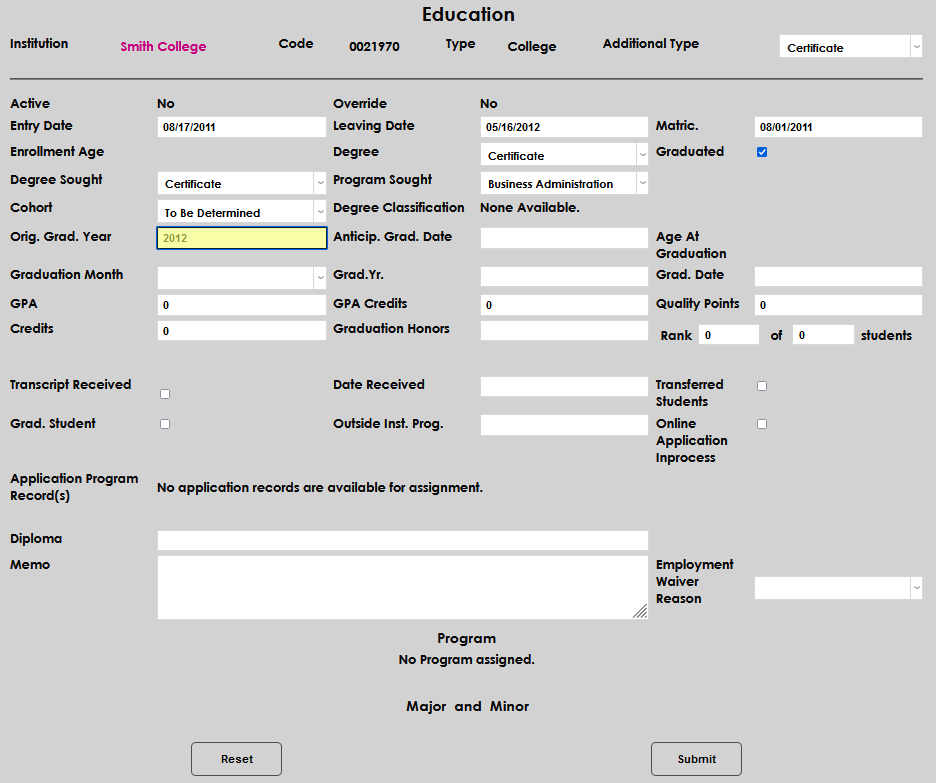This screenshot has height=783, width=936.
Task: Click the 'Major and Minor' heading
Action: pyautogui.click(x=467, y=707)
